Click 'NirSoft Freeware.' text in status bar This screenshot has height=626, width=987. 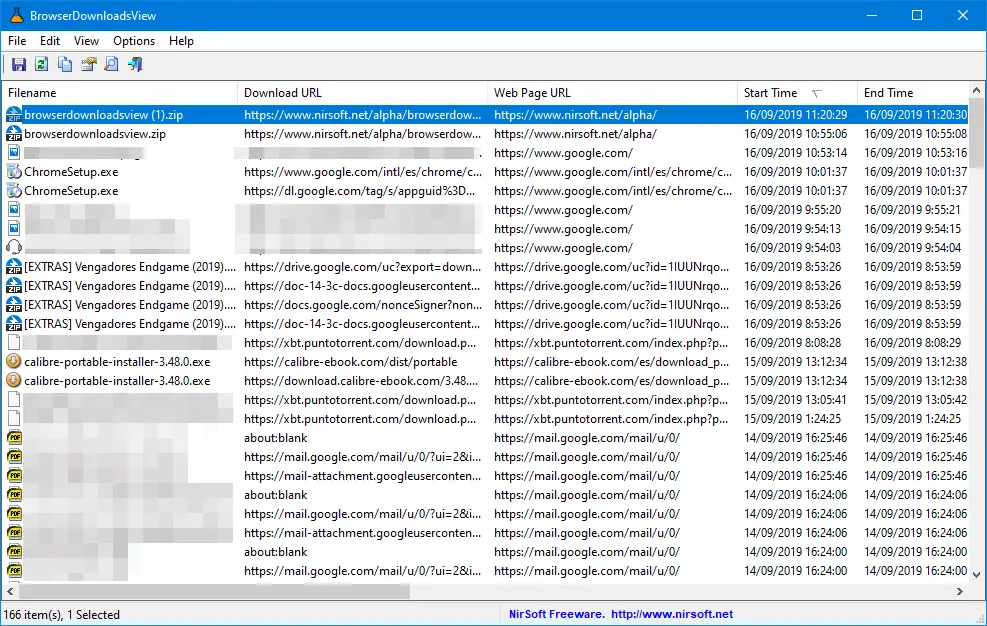(556, 614)
